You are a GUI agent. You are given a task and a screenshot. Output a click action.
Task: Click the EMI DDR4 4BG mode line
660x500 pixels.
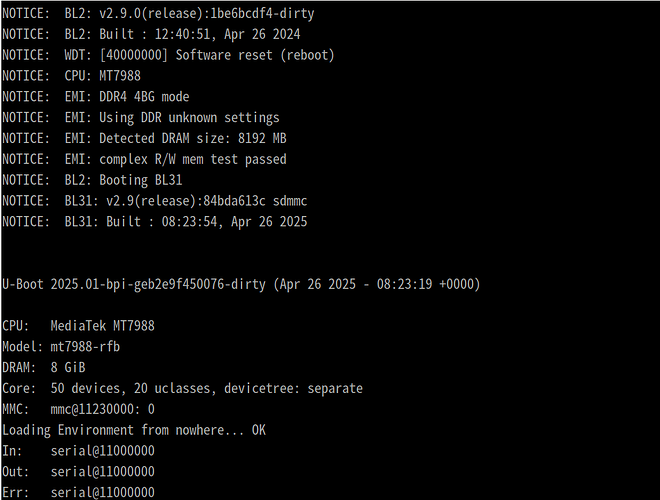coord(96,97)
